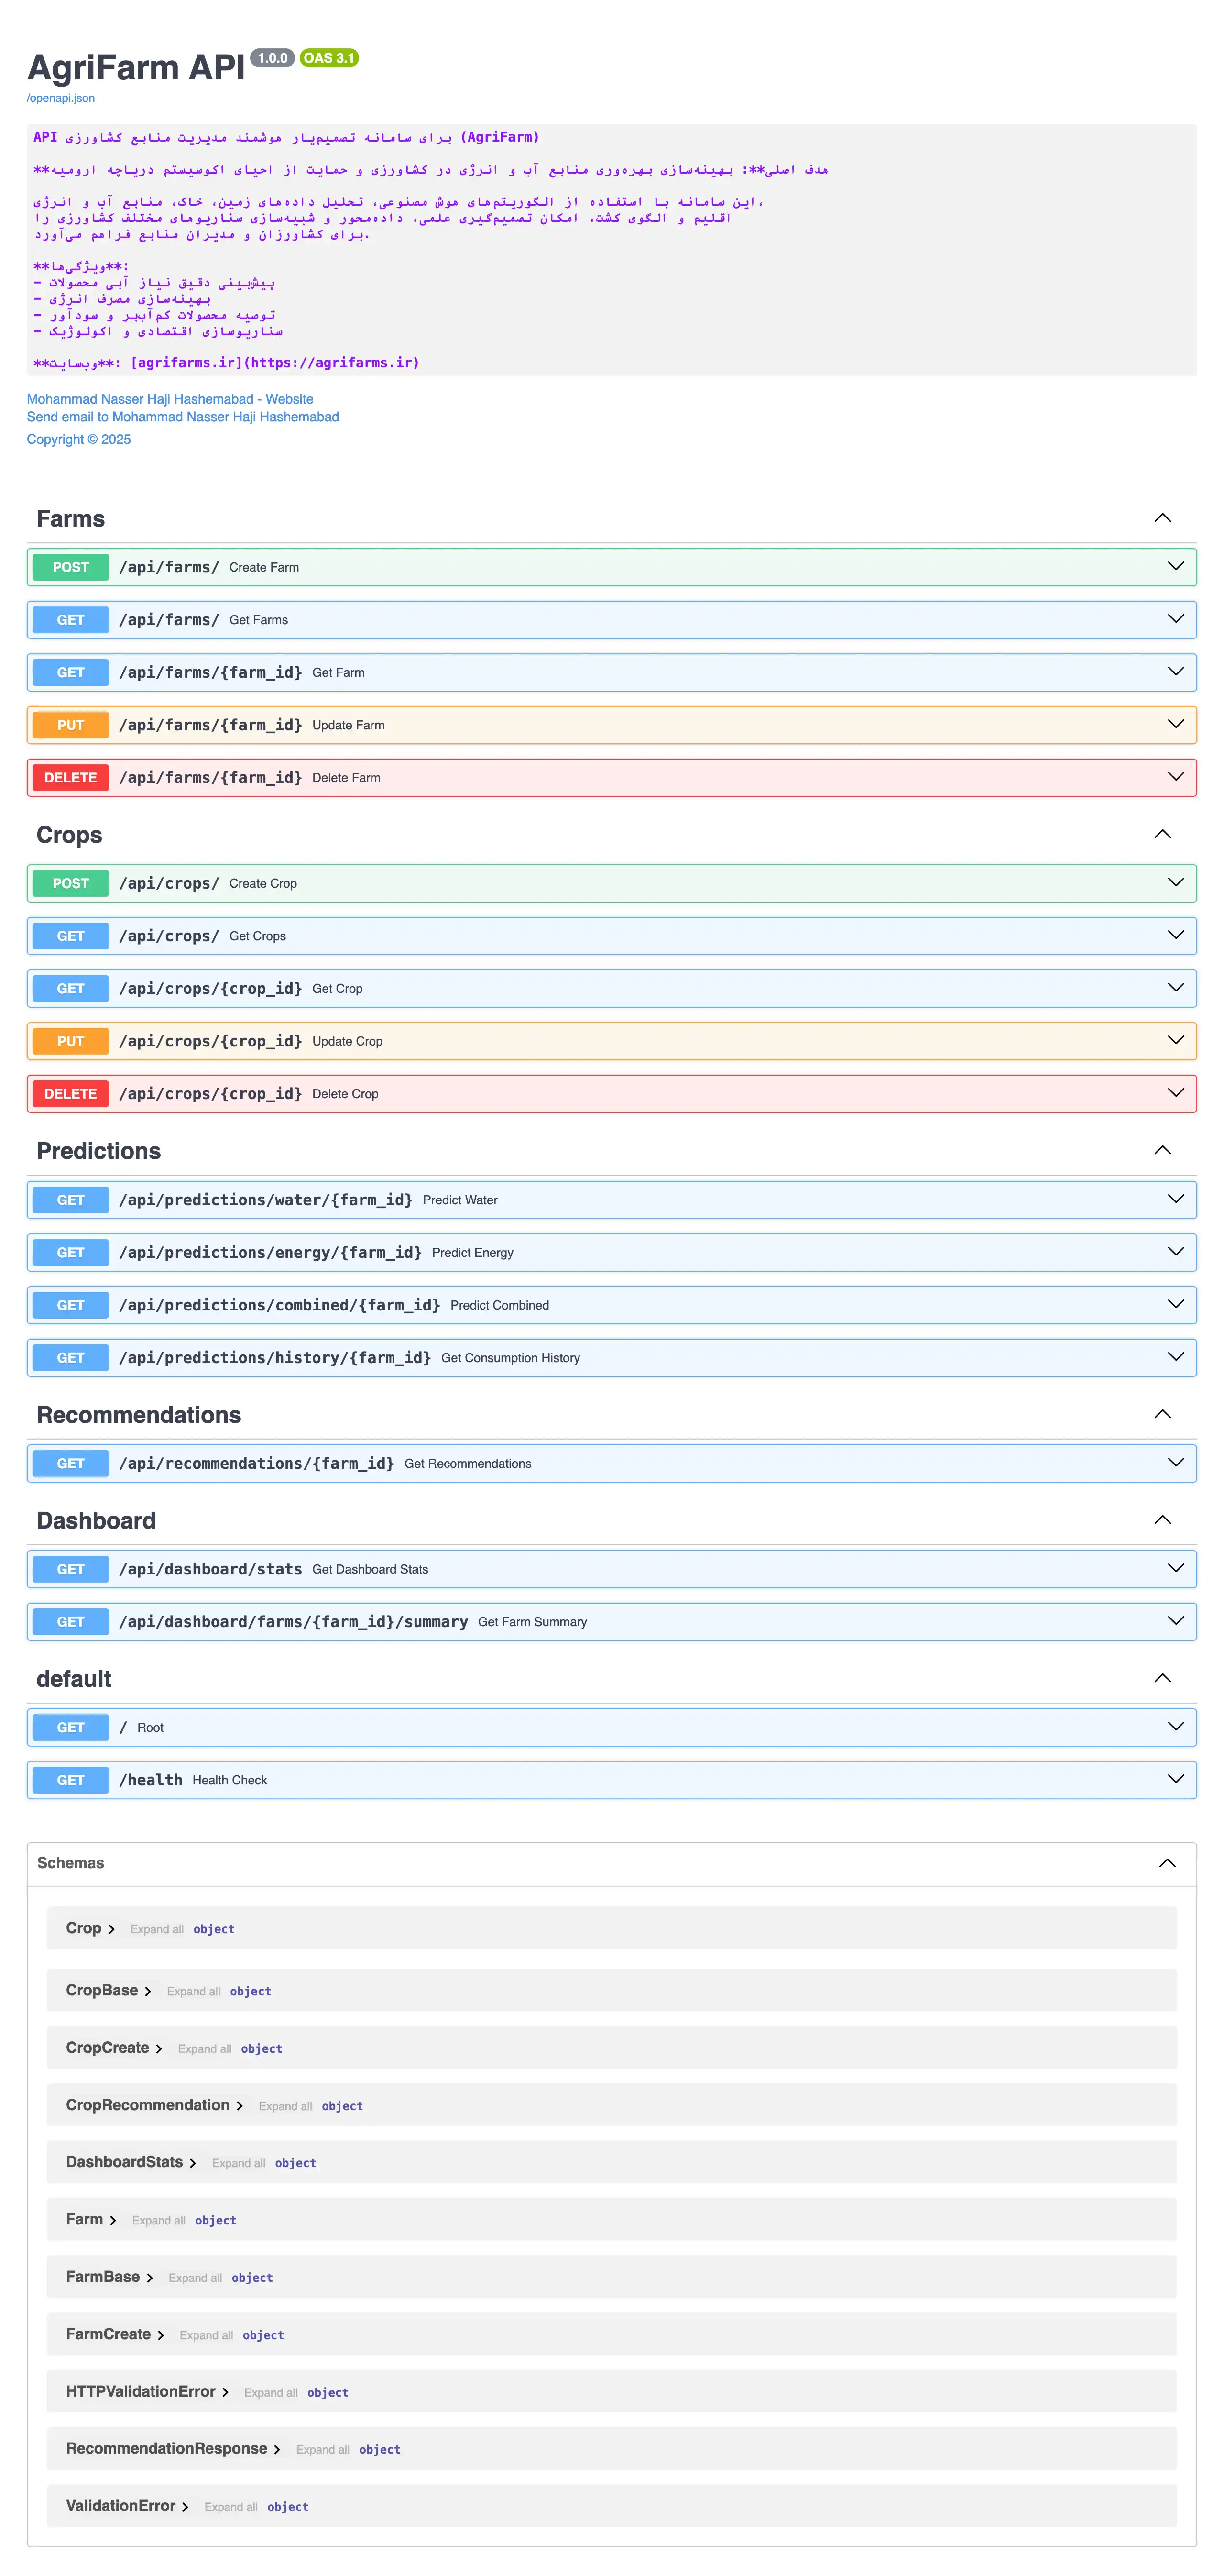Expand the ValidationError schema
1224x2576 pixels.
[185, 2507]
